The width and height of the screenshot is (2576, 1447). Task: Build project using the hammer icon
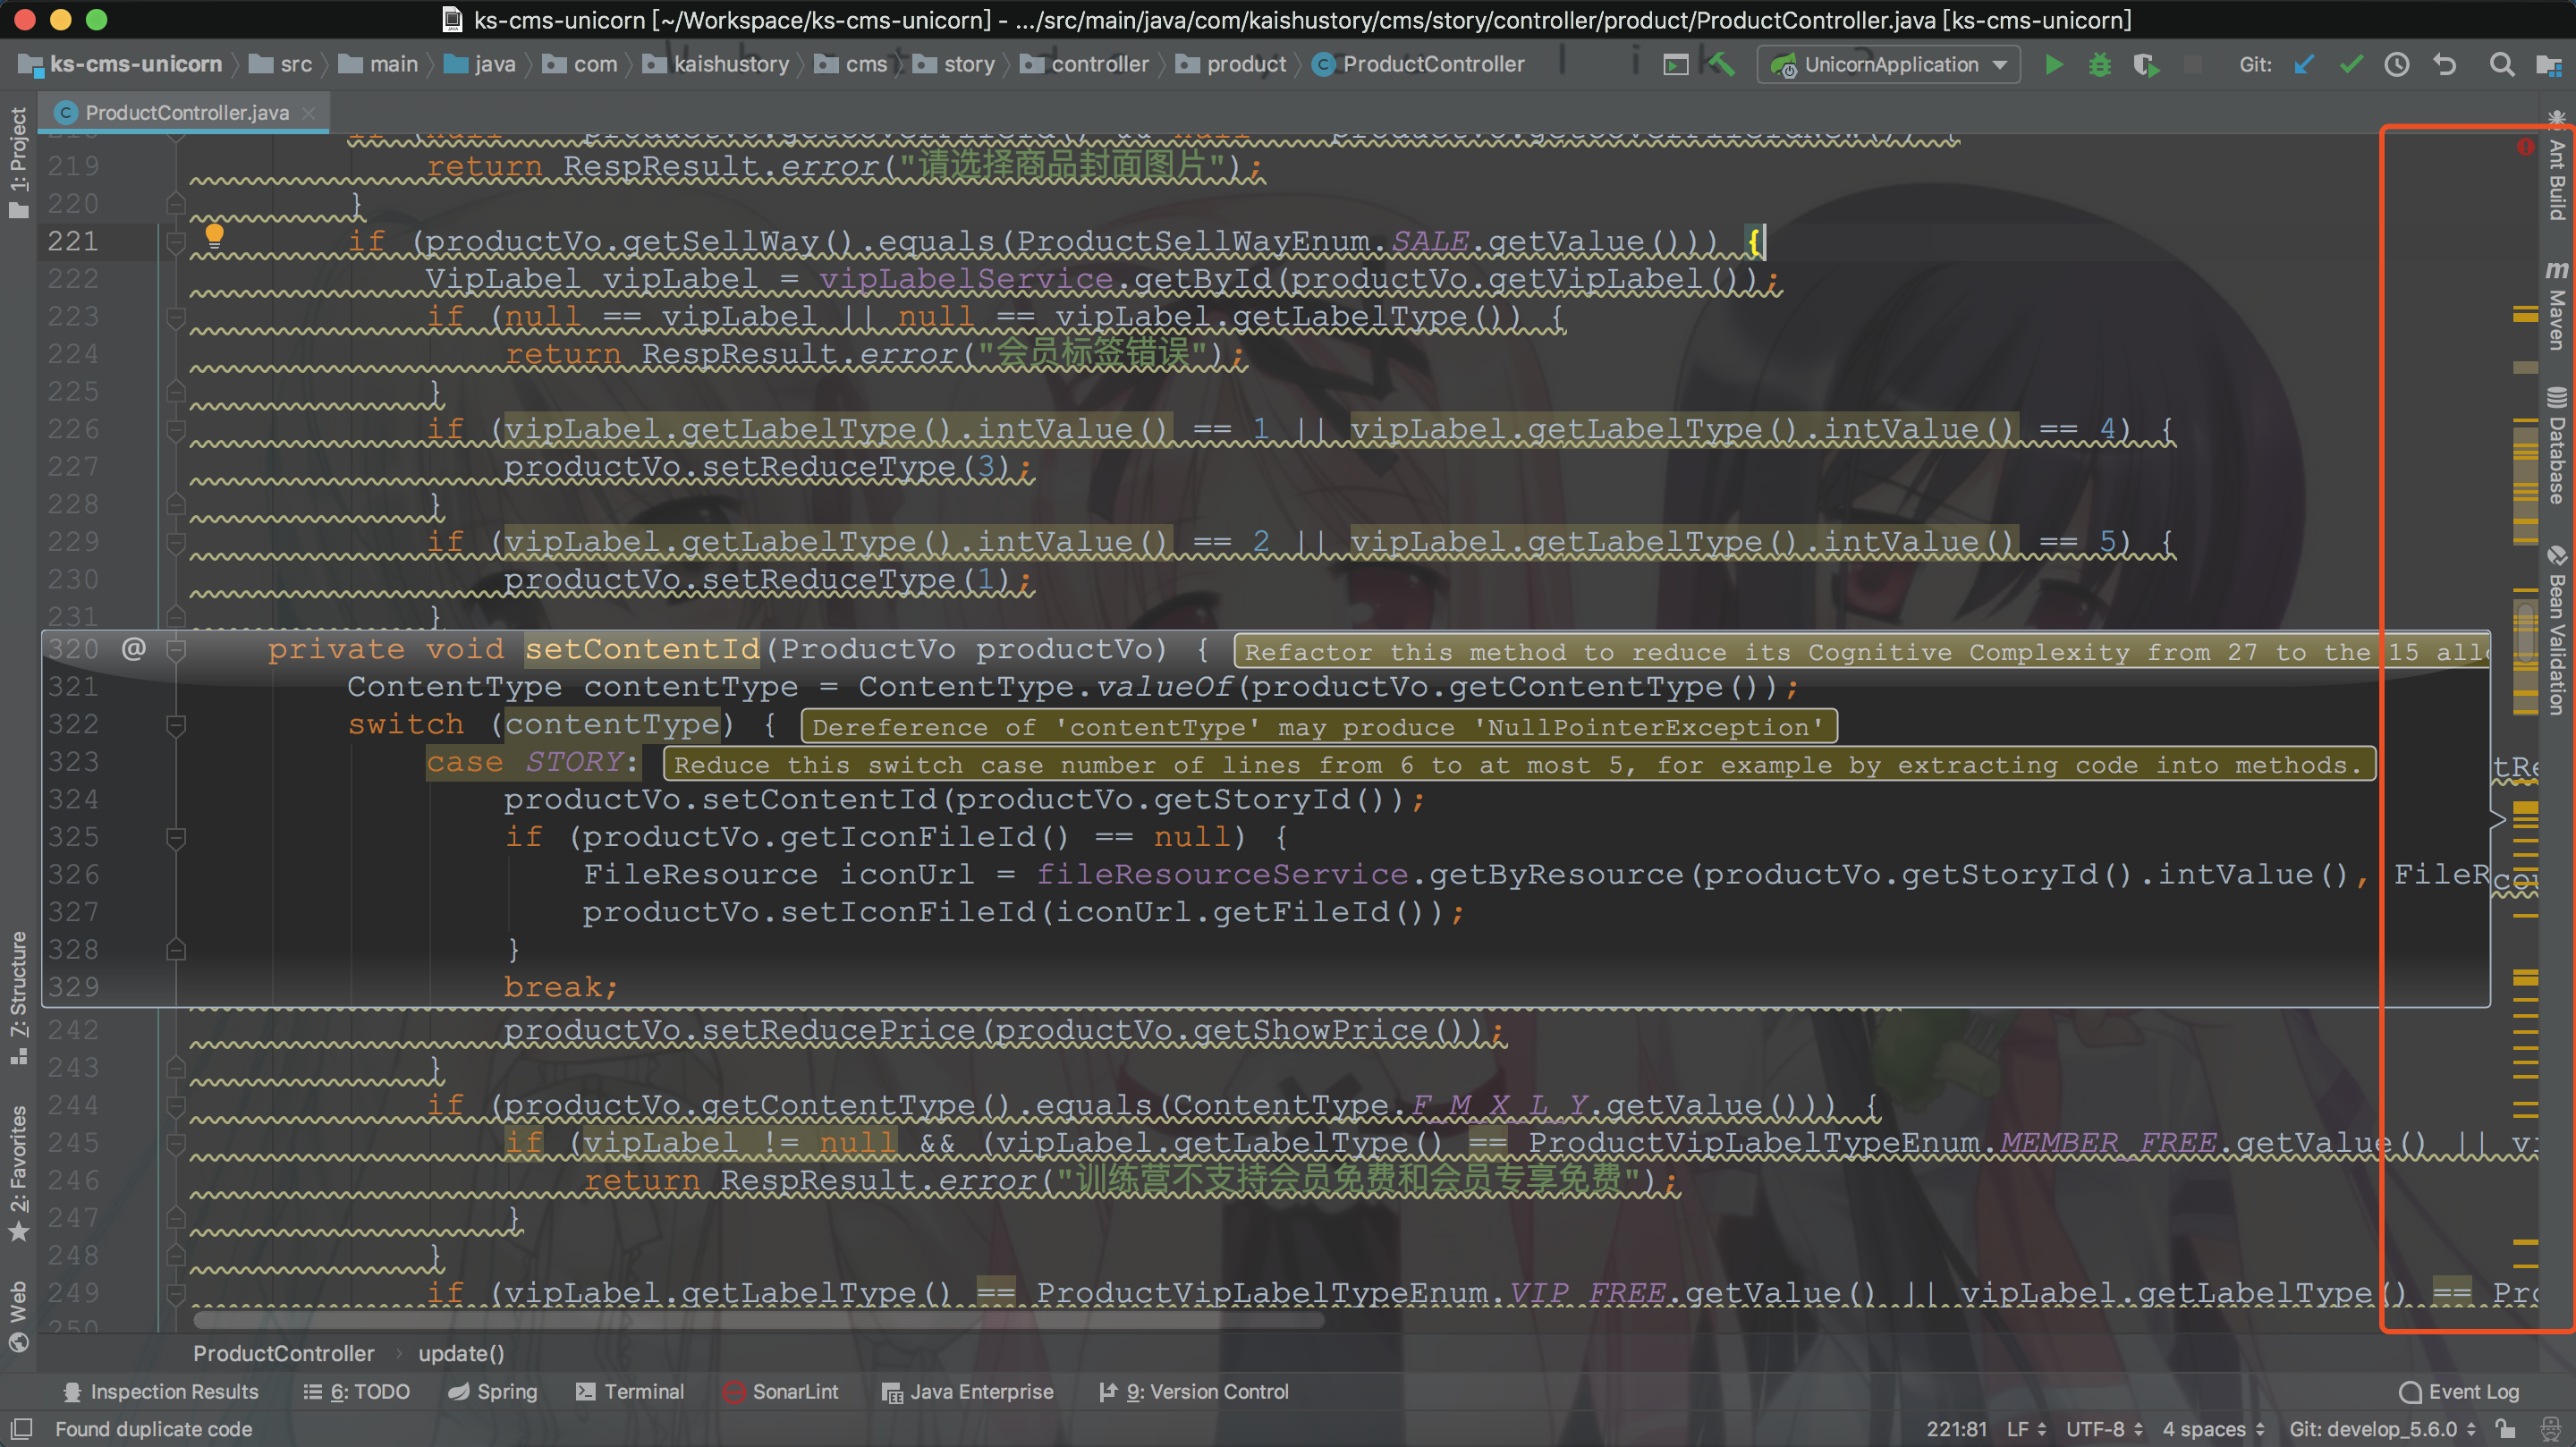click(x=1721, y=65)
